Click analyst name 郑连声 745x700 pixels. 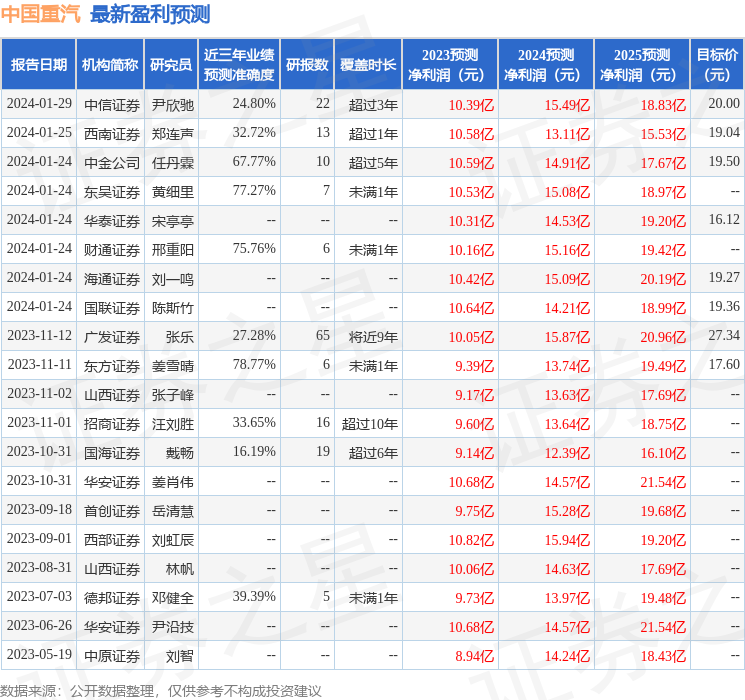coord(172,134)
